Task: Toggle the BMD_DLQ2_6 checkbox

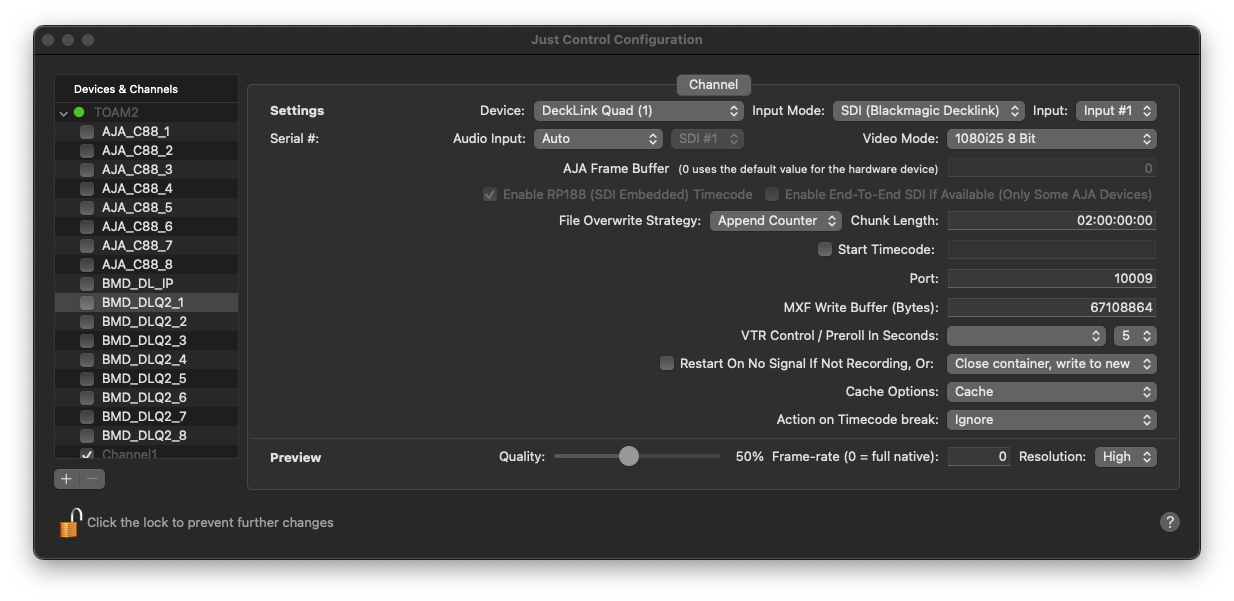Action: [x=87, y=398]
